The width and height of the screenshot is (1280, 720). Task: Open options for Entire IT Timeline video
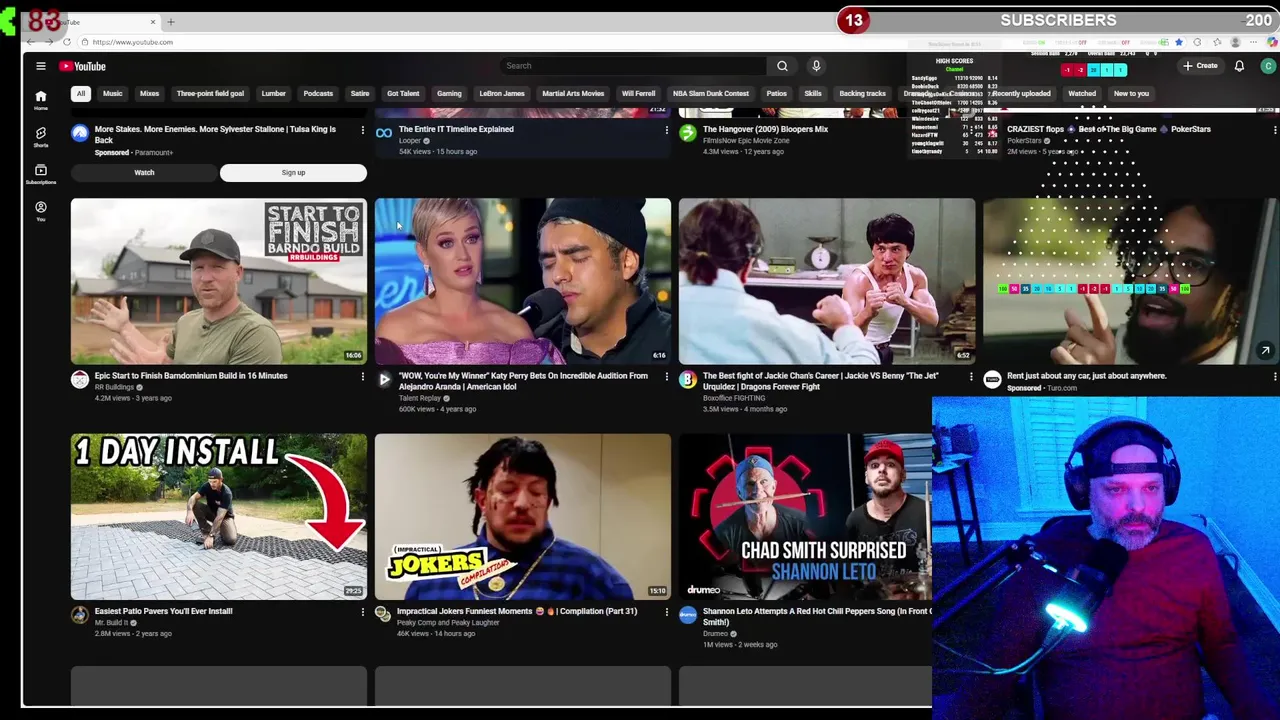click(x=667, y=130)
